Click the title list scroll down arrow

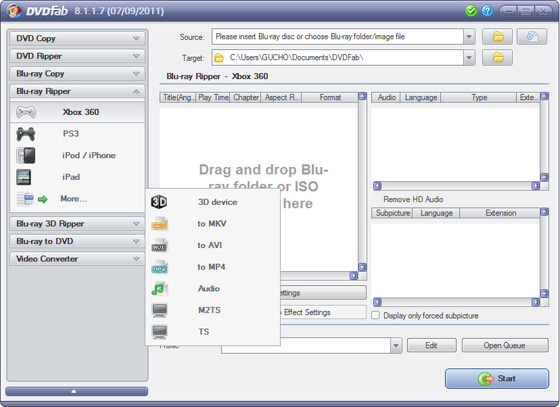point(362,267)
